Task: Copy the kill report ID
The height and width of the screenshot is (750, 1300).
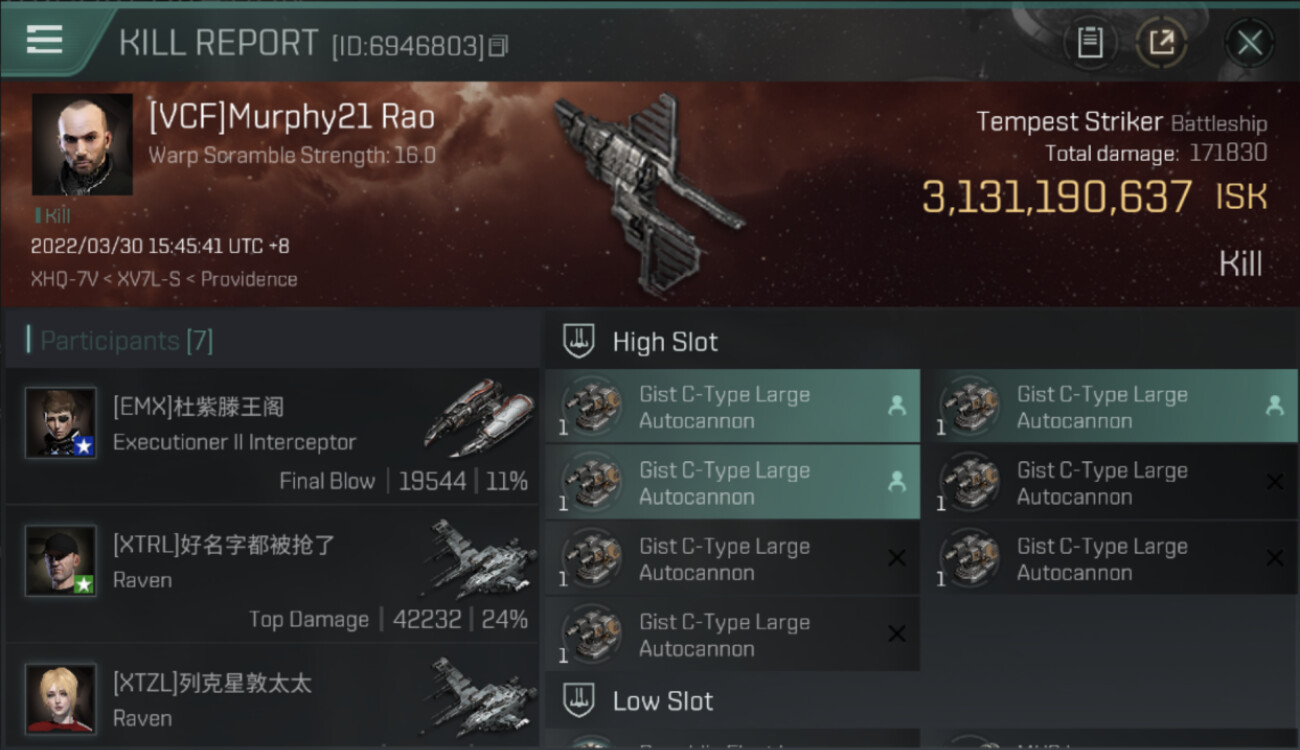Action: (x=498, y=46)
